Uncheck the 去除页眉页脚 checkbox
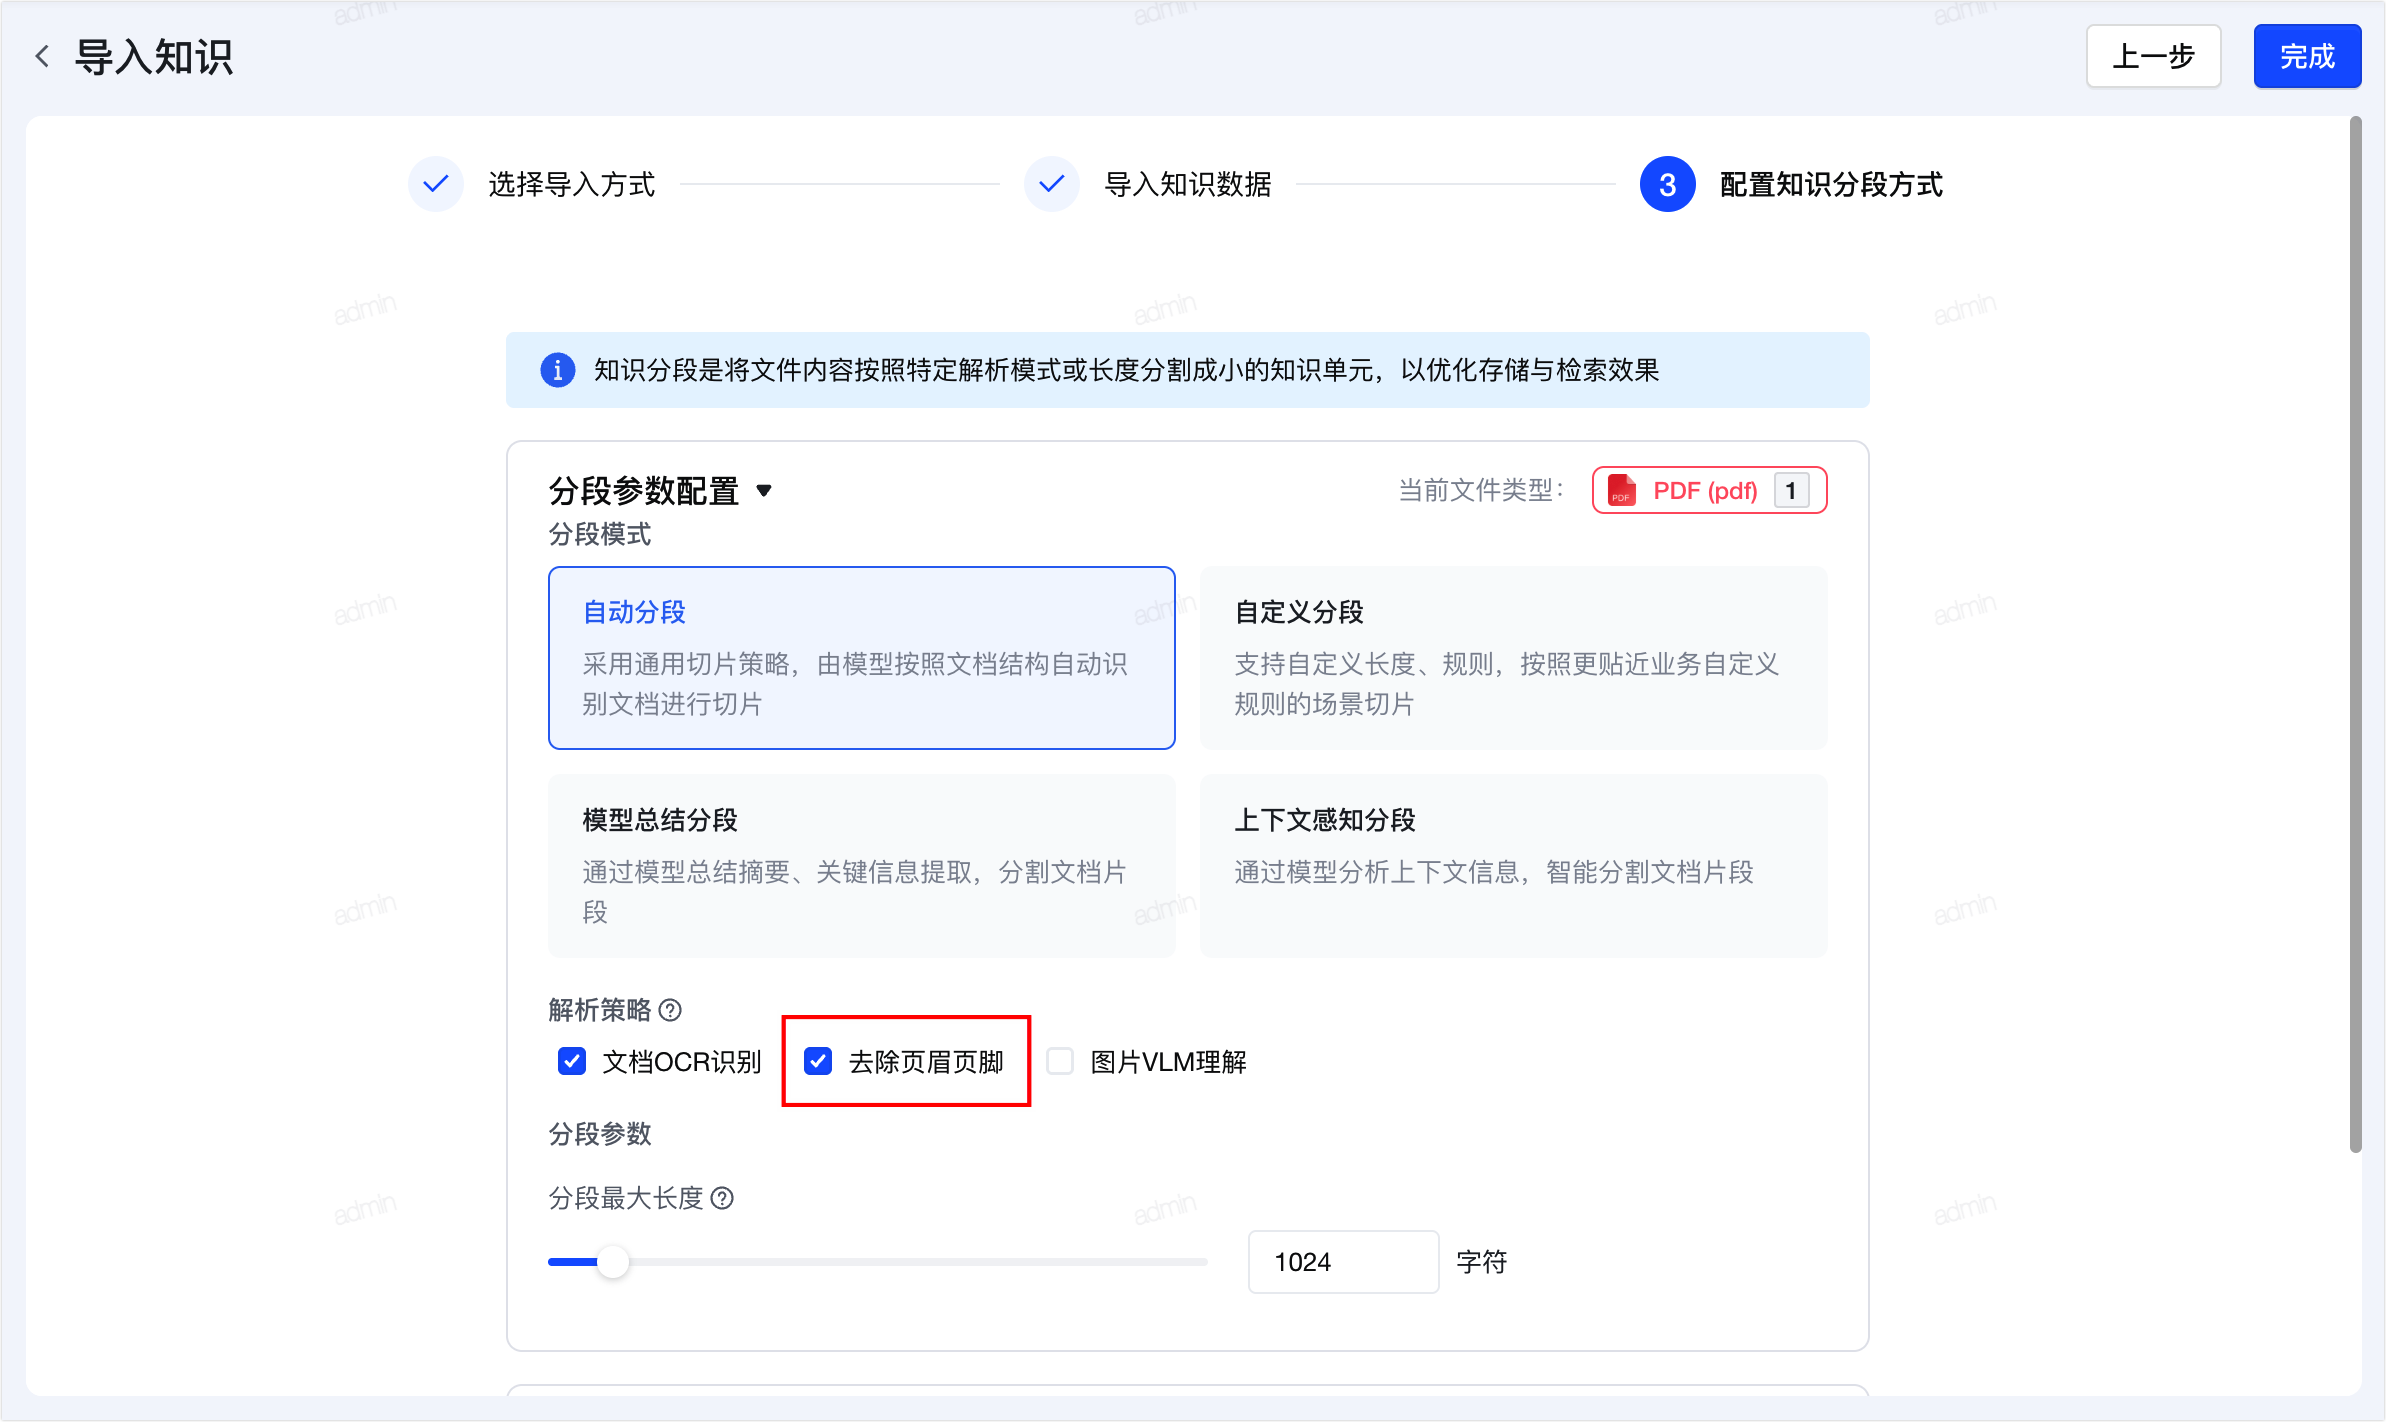Screen dimensions: 2386x1422 [818, 1061]
